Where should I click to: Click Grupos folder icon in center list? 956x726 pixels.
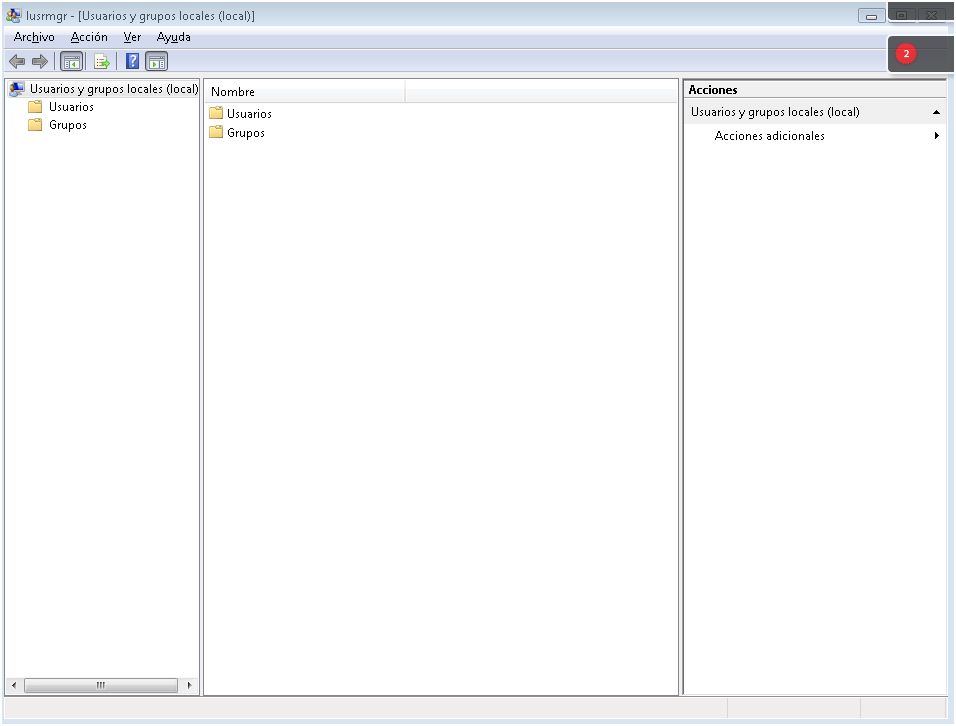click(216, 133)
